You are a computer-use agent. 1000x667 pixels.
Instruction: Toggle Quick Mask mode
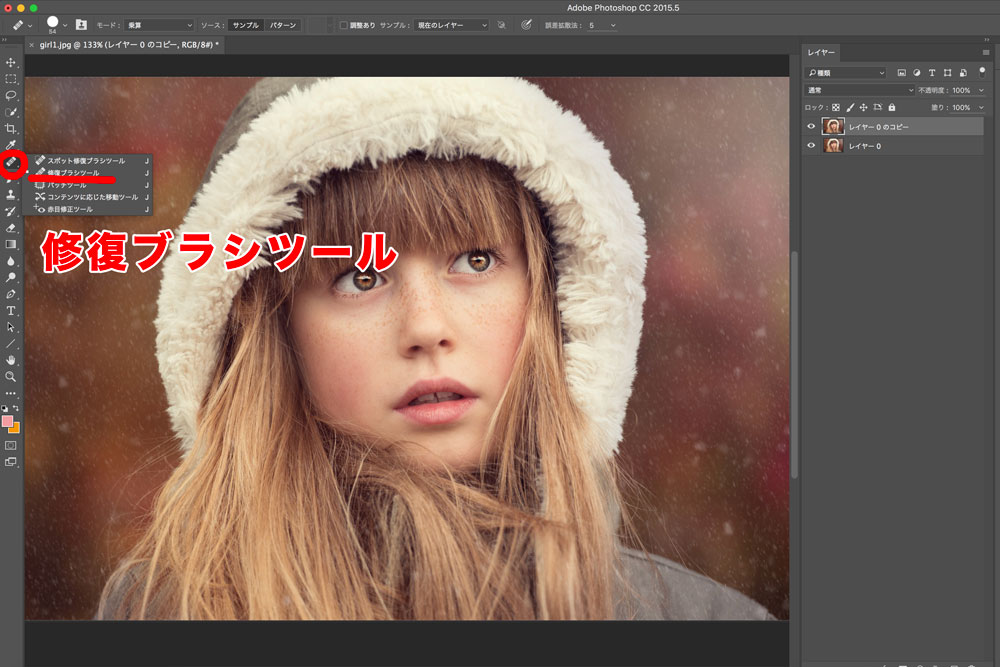click(11, 445)
